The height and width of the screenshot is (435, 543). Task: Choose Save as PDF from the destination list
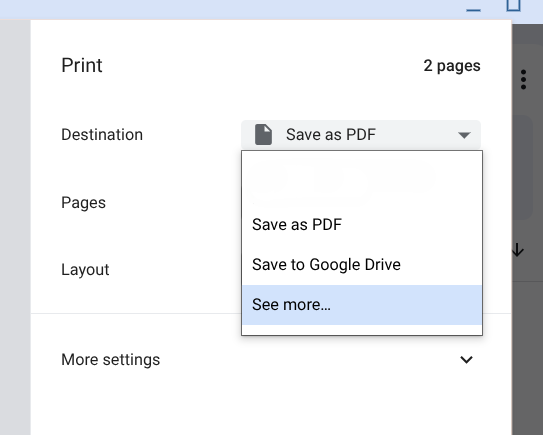362,225
